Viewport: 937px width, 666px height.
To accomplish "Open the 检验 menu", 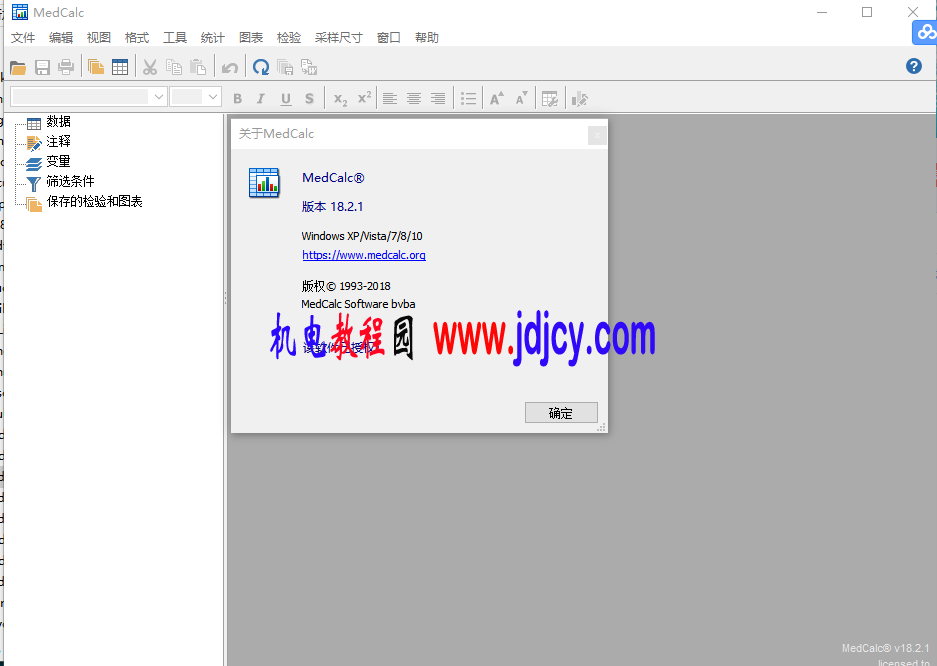I will 289,38.
